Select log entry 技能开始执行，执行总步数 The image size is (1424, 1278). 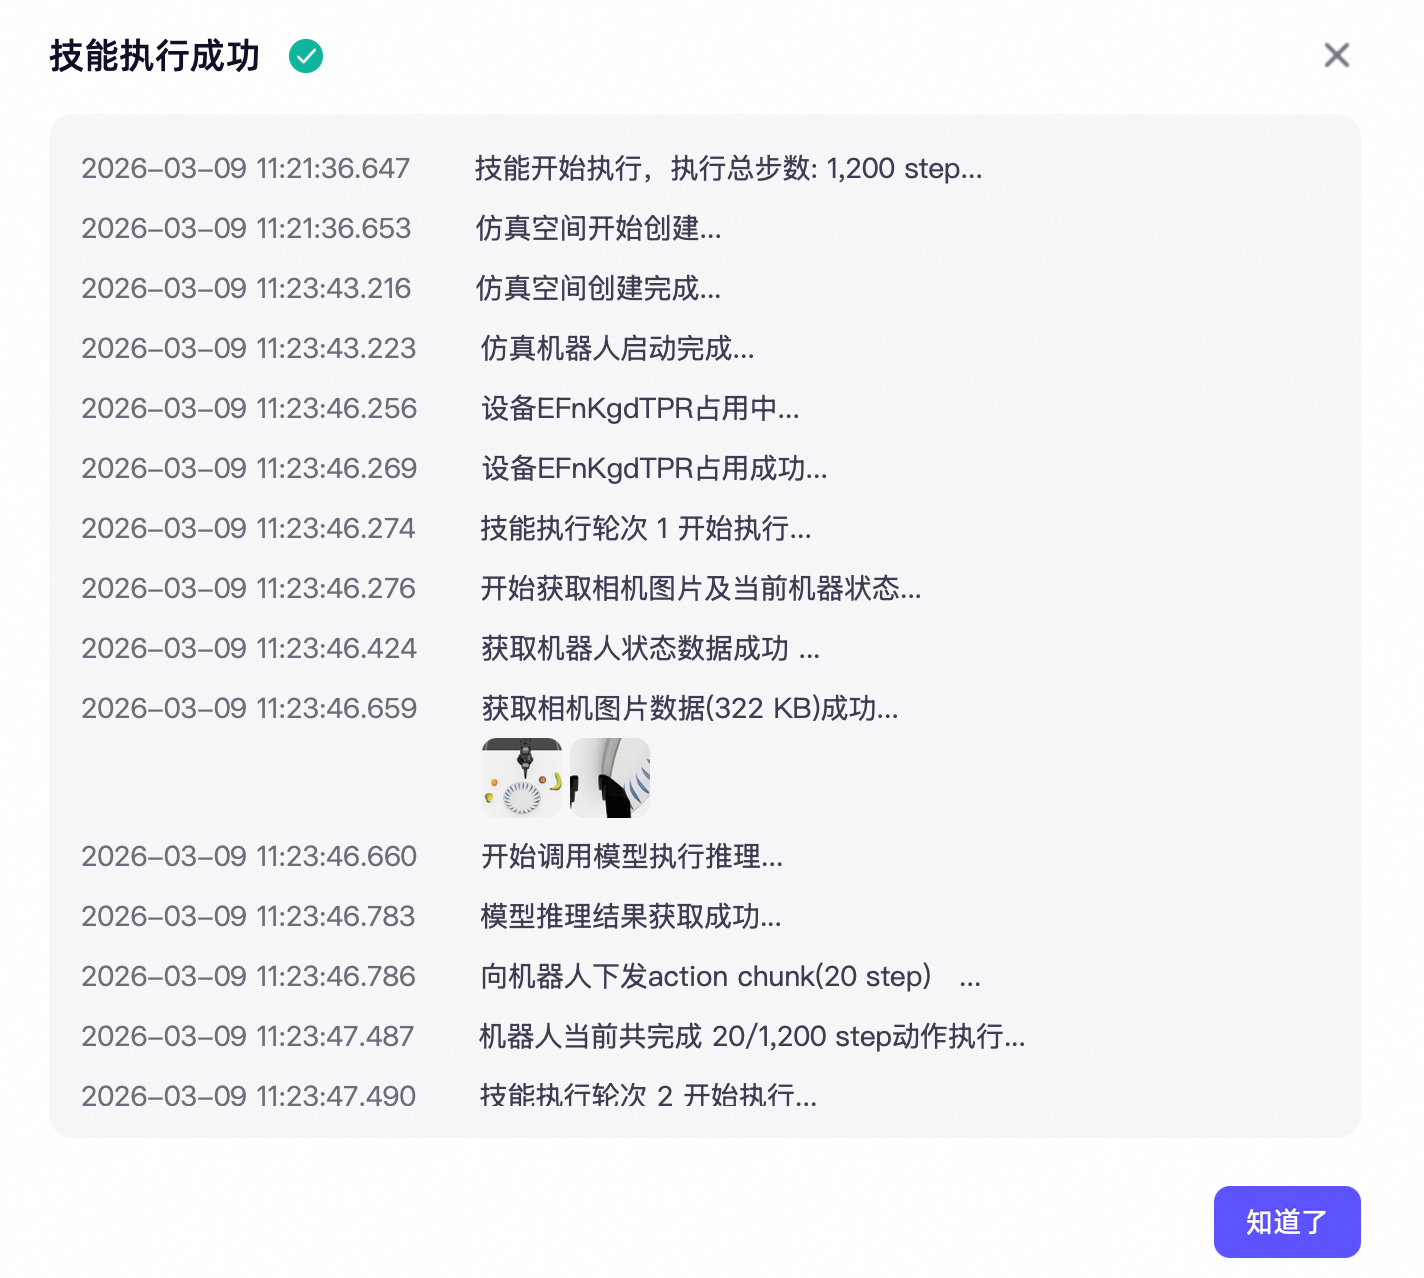(728, 168)
